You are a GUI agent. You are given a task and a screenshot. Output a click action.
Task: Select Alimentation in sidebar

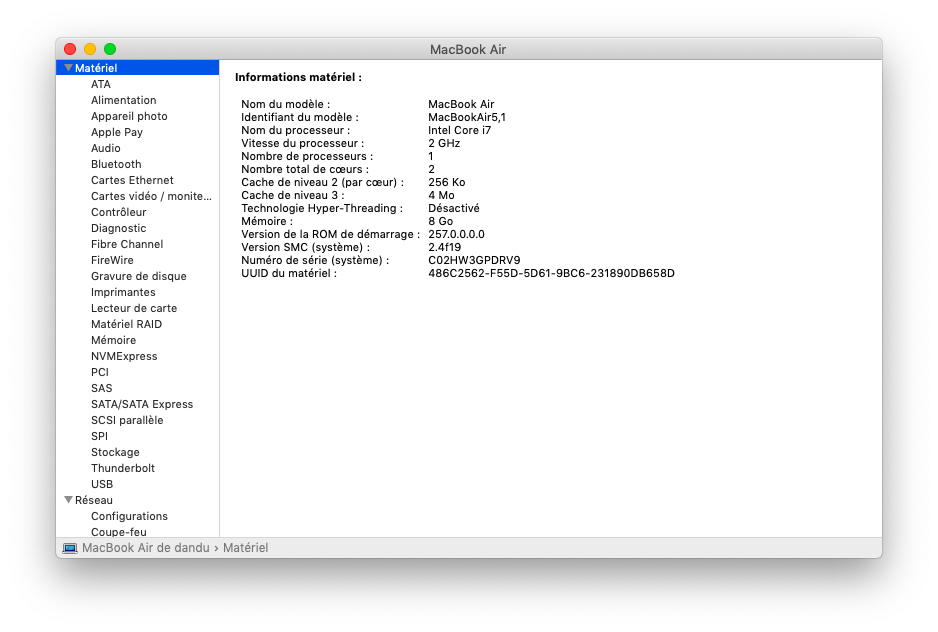(123, 101)
